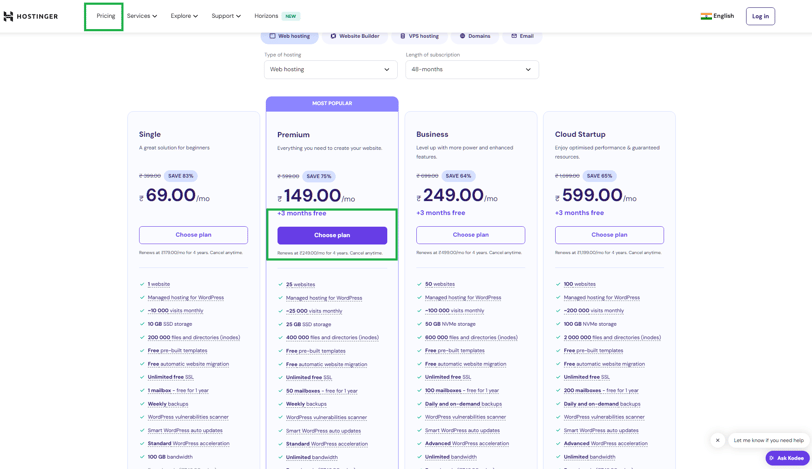The width and height of the screenshot is (812, 469).
Task: Click Single plan's Weekly backups feature
Action: (168, 404)
